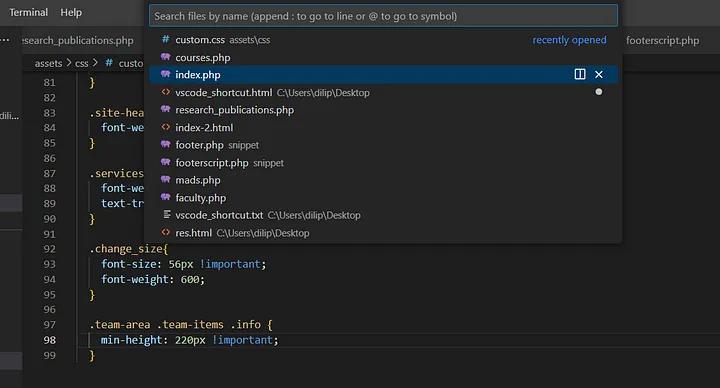Focus the Search files by name field

coord(383,16)
